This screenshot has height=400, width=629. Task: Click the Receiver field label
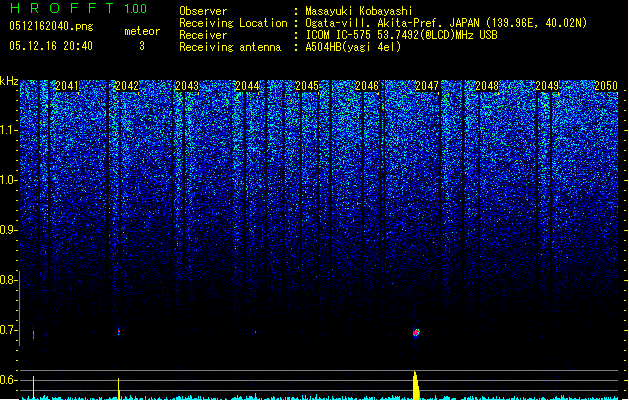(203, 35)
